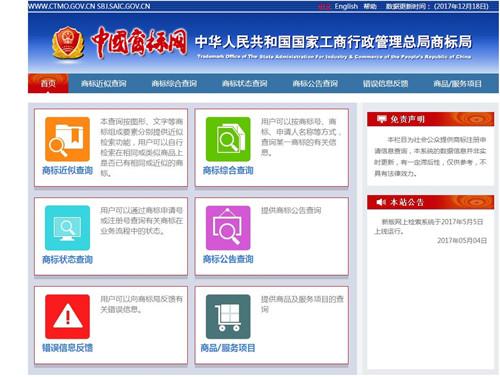
Task: Open 商标综合查询 in the navigation bar
Action: [x=174, y=83]
